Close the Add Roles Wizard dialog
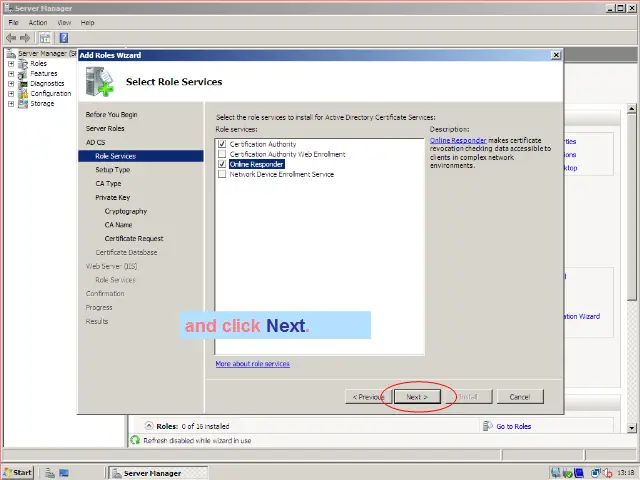640x480 pixels. [556, 55]
